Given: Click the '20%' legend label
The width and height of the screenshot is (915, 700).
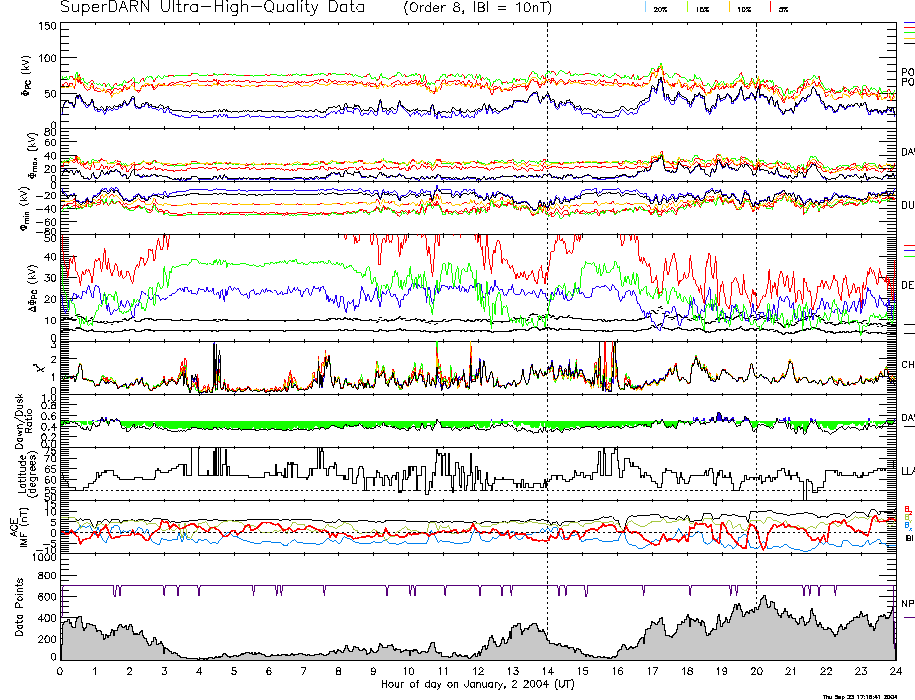Looking at the screenshot, I should coord(661,9).
